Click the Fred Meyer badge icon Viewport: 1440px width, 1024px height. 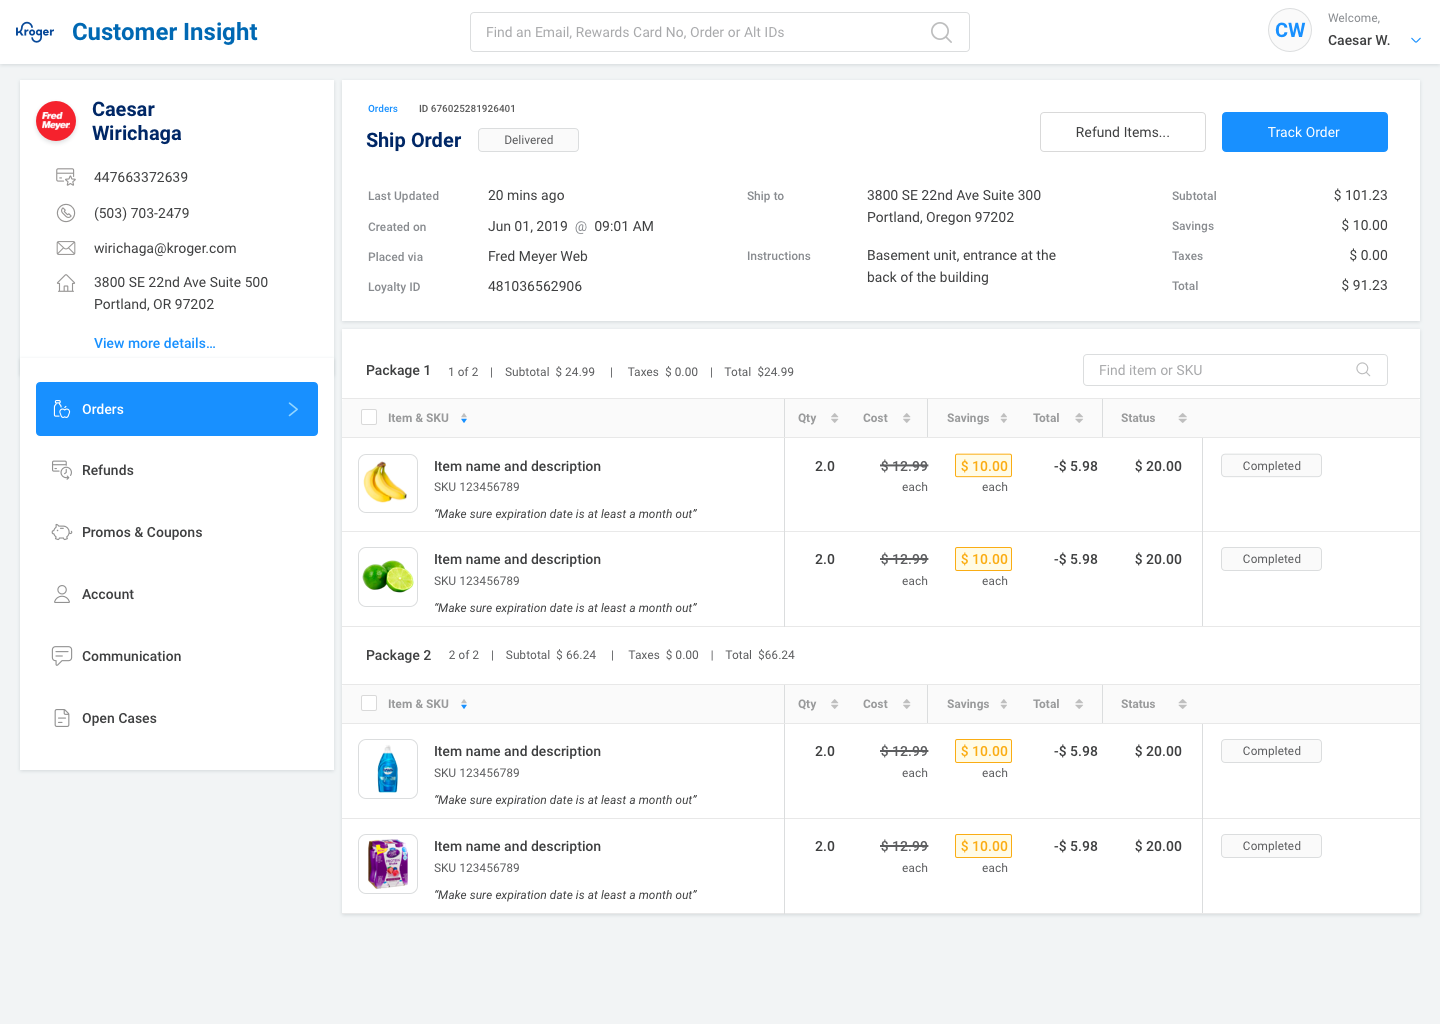click(x=56, y=121)
